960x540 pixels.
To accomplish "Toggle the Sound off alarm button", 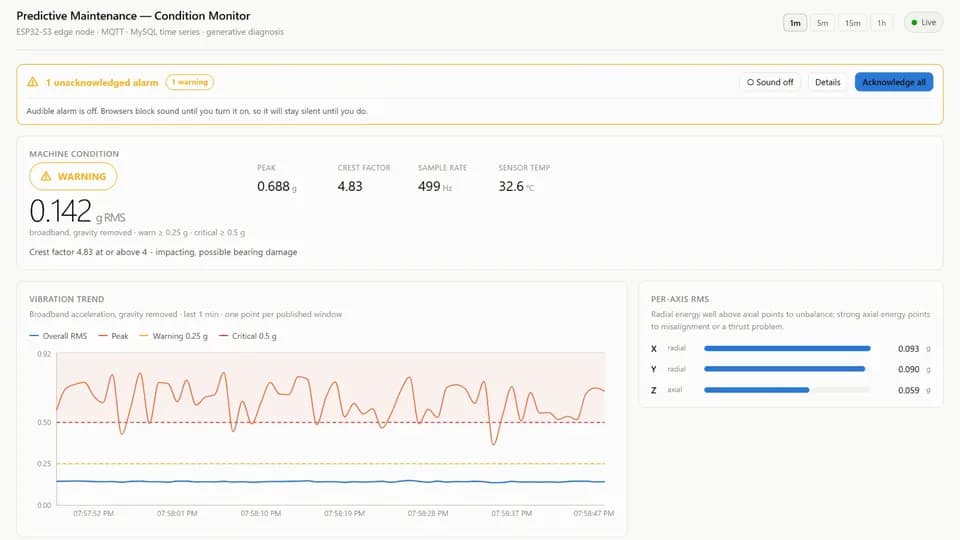I will point(770,82).
